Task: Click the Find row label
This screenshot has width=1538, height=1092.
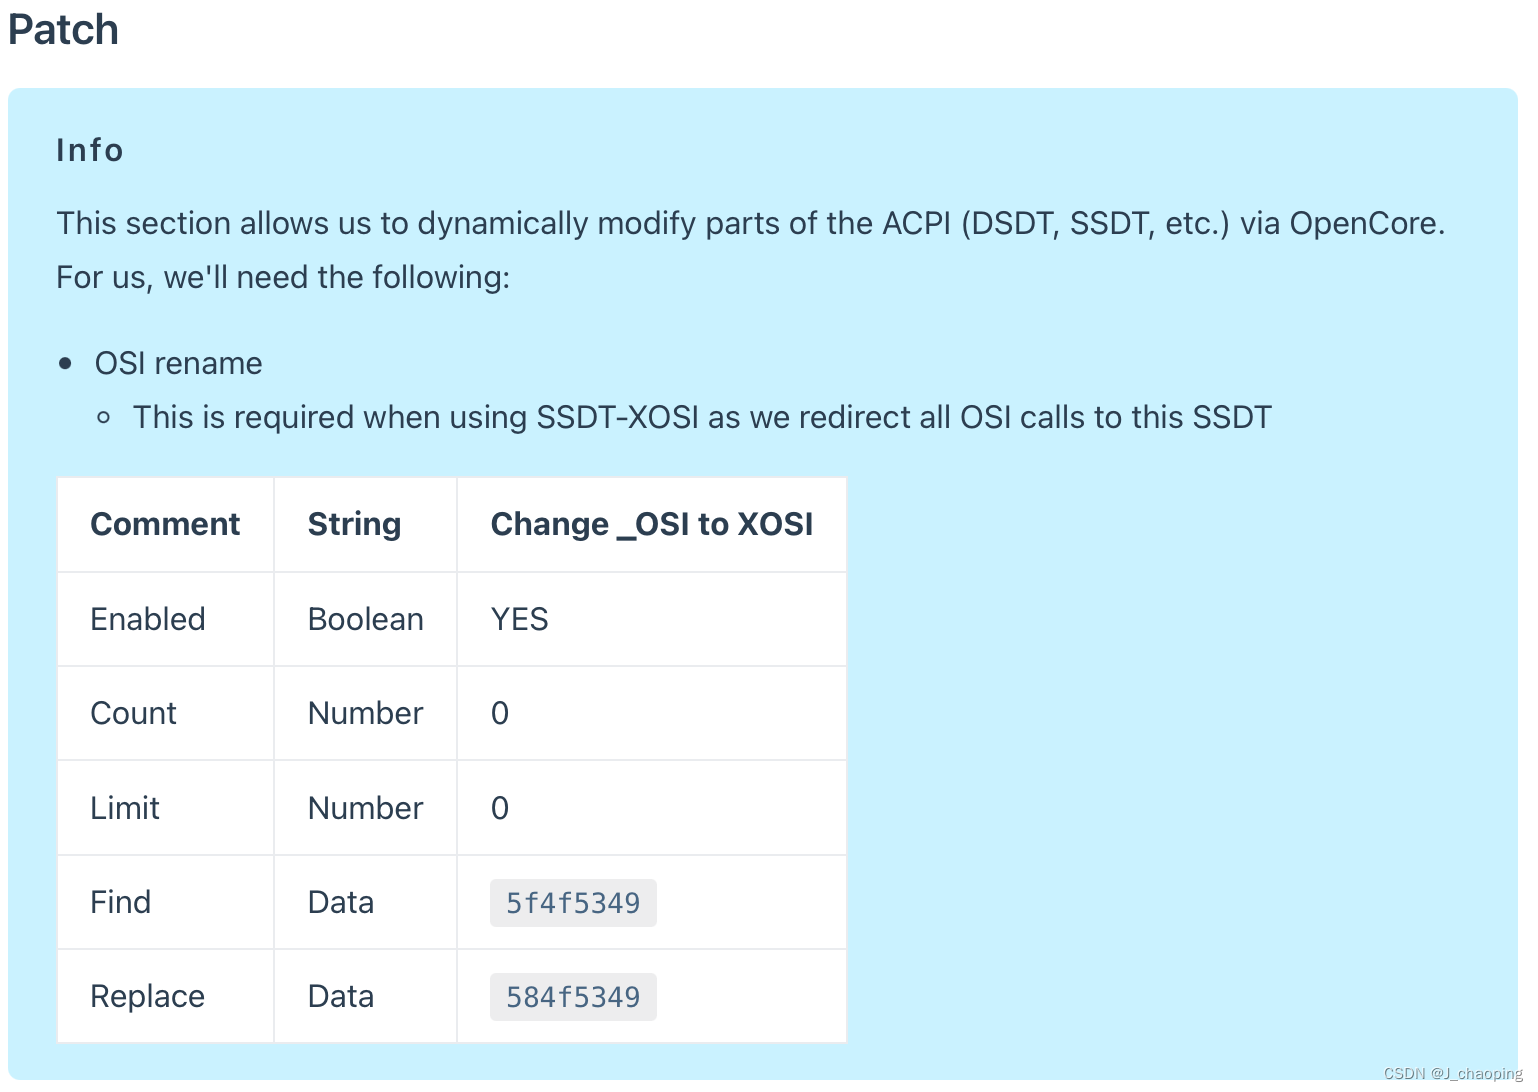Action: 120,902
